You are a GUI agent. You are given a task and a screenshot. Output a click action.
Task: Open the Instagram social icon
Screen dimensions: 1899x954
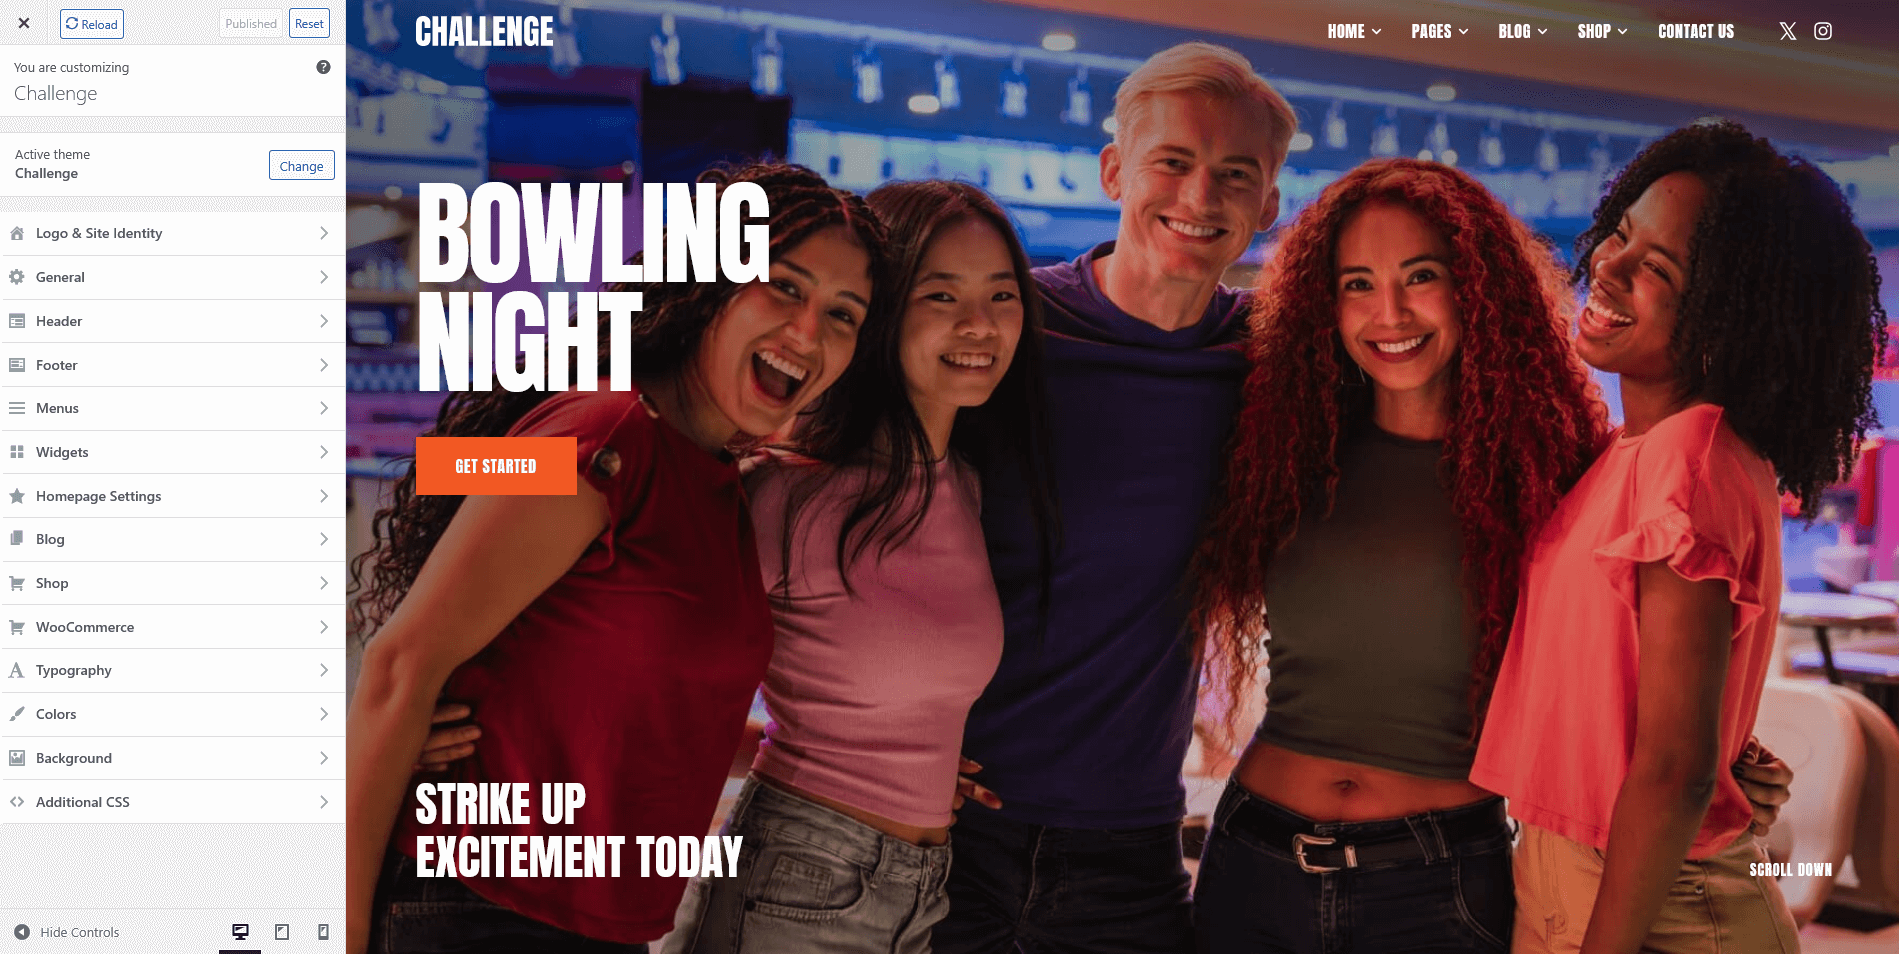pos(1823,31)
